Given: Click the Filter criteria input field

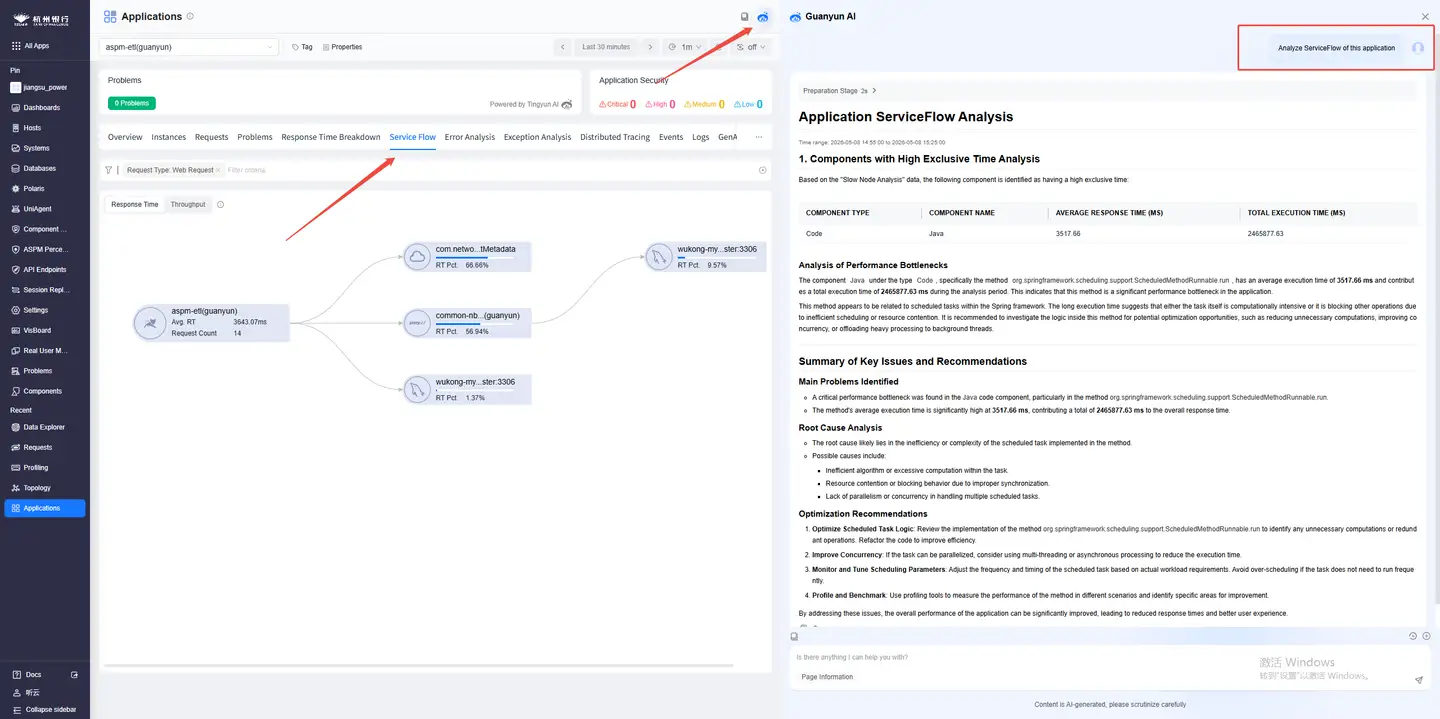Looking at the screenshot, I should 490,170.
